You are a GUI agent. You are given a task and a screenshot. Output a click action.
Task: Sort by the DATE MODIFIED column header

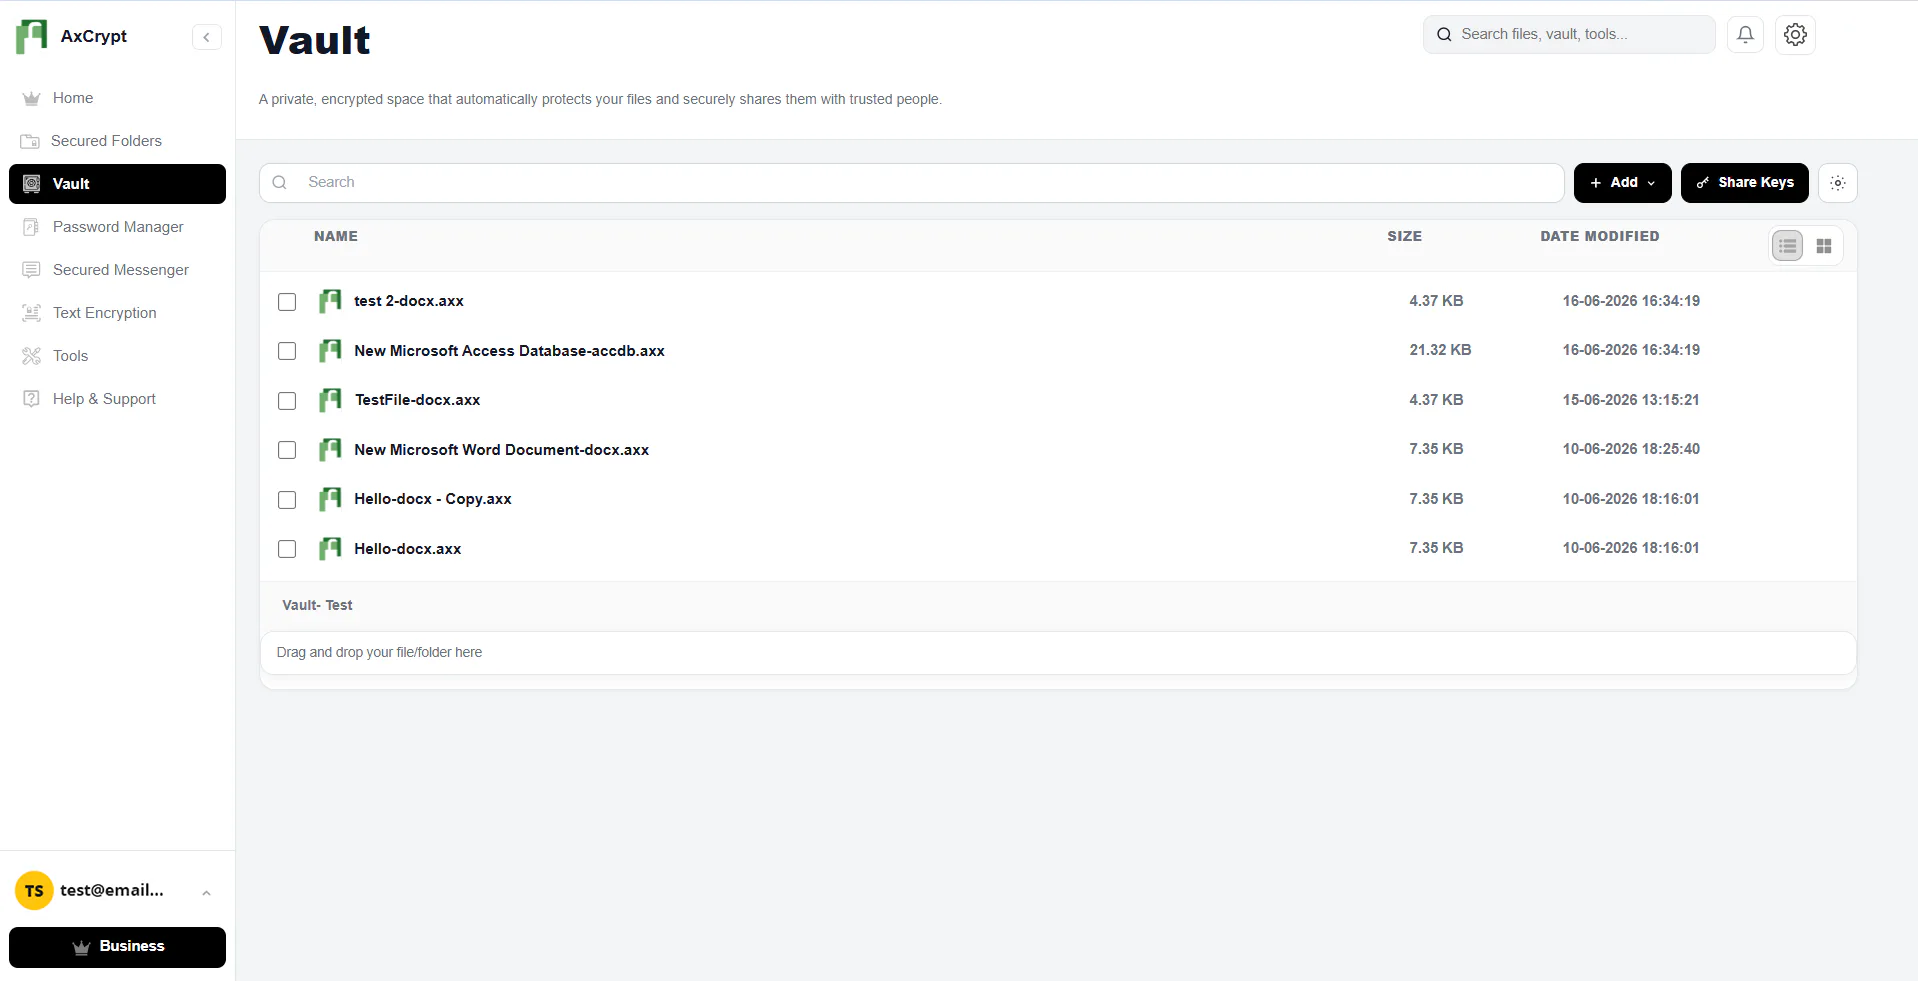[1599, 237]
